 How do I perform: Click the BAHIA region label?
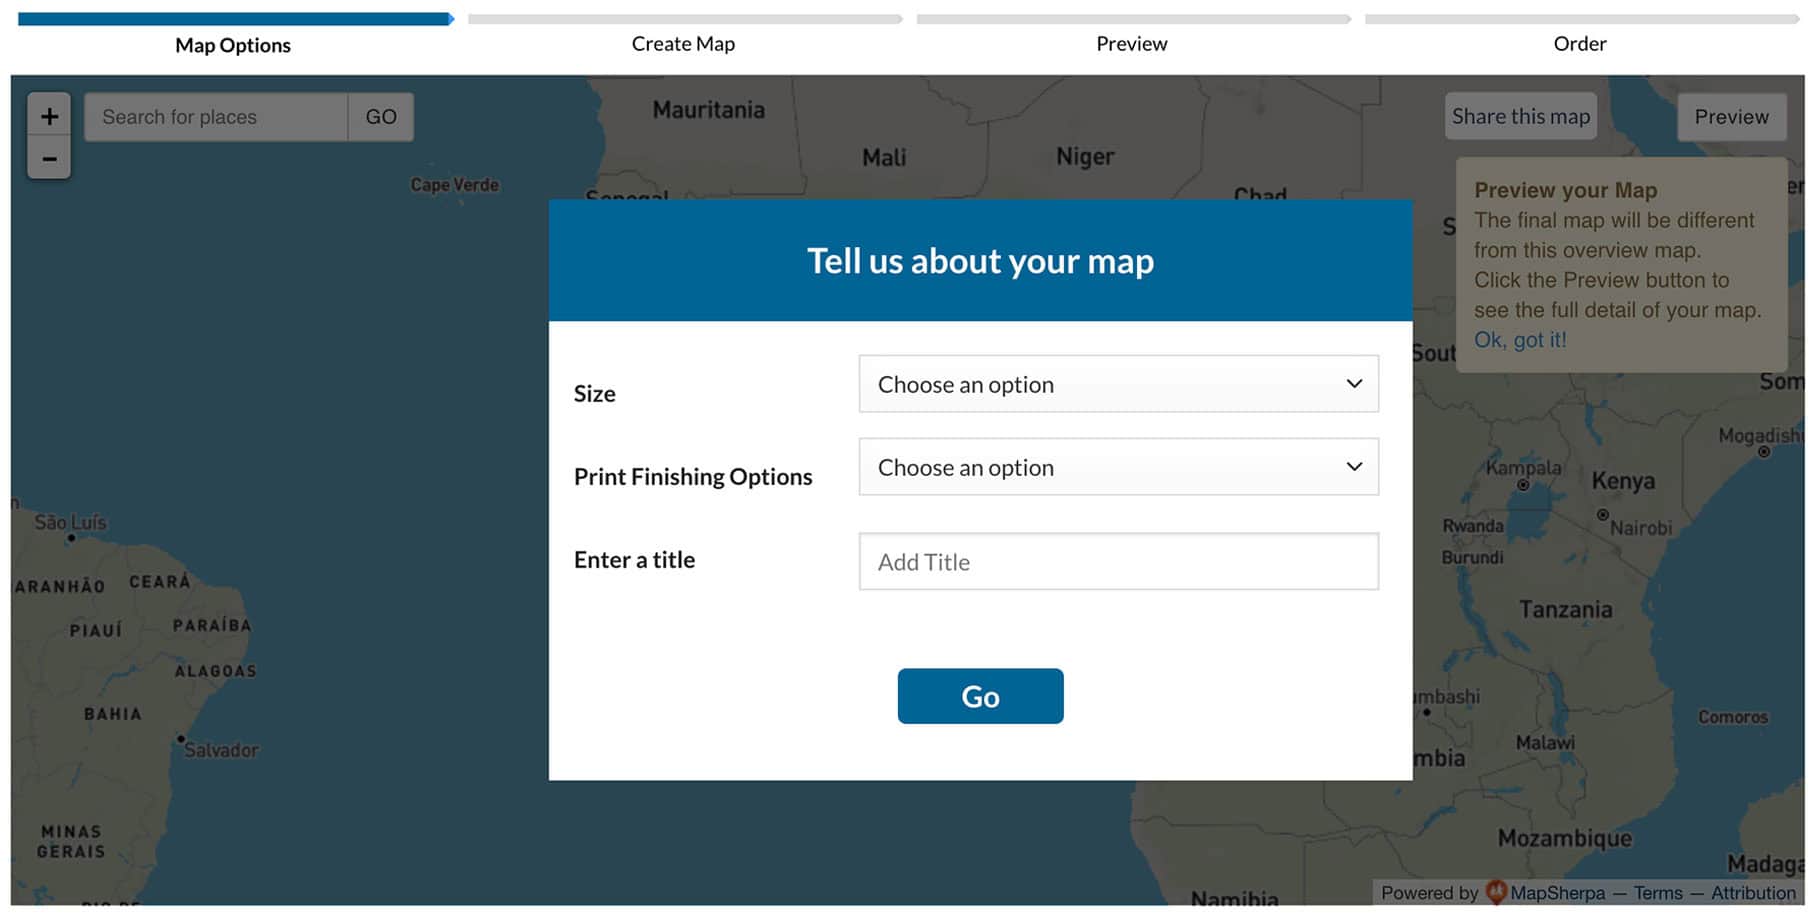[x=113, y=714]
